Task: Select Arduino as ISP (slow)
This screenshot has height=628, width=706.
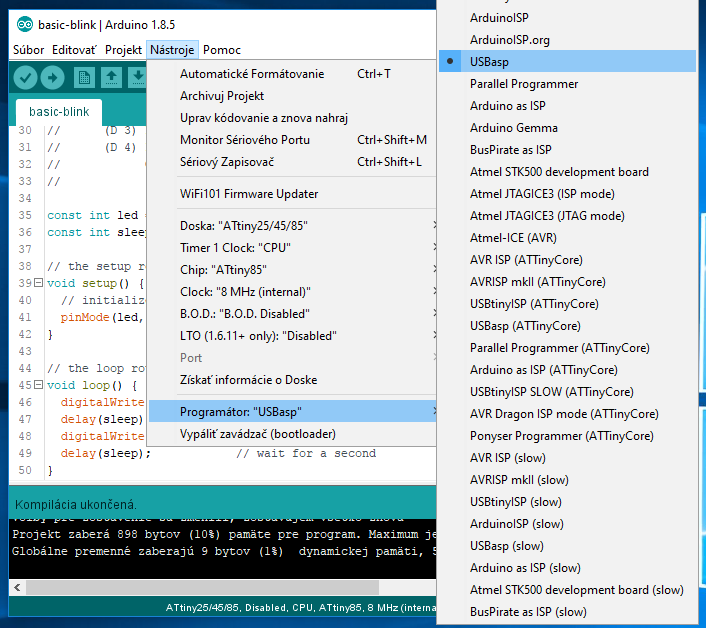Action: (x=567, y=568)
